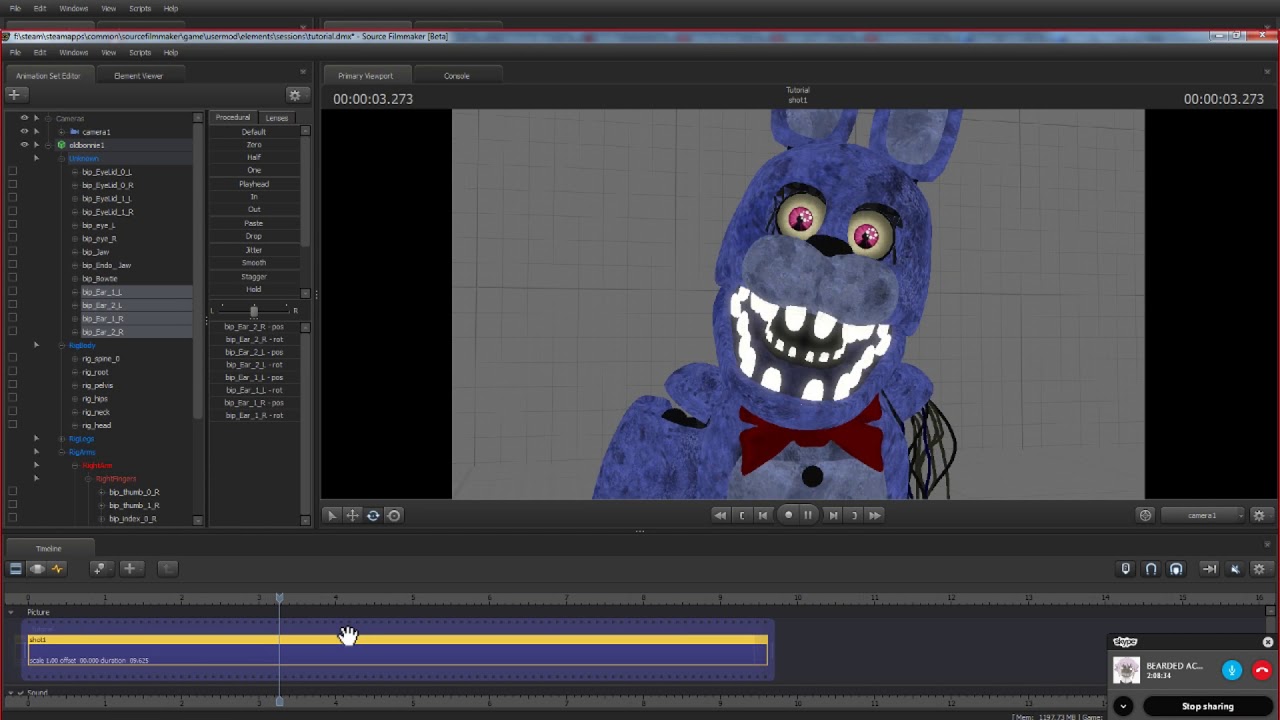This screenshot has width=1280, height=720.
Task: Toggle visibility eye for oldbonnie1
Action: click(x=24, y=145)
